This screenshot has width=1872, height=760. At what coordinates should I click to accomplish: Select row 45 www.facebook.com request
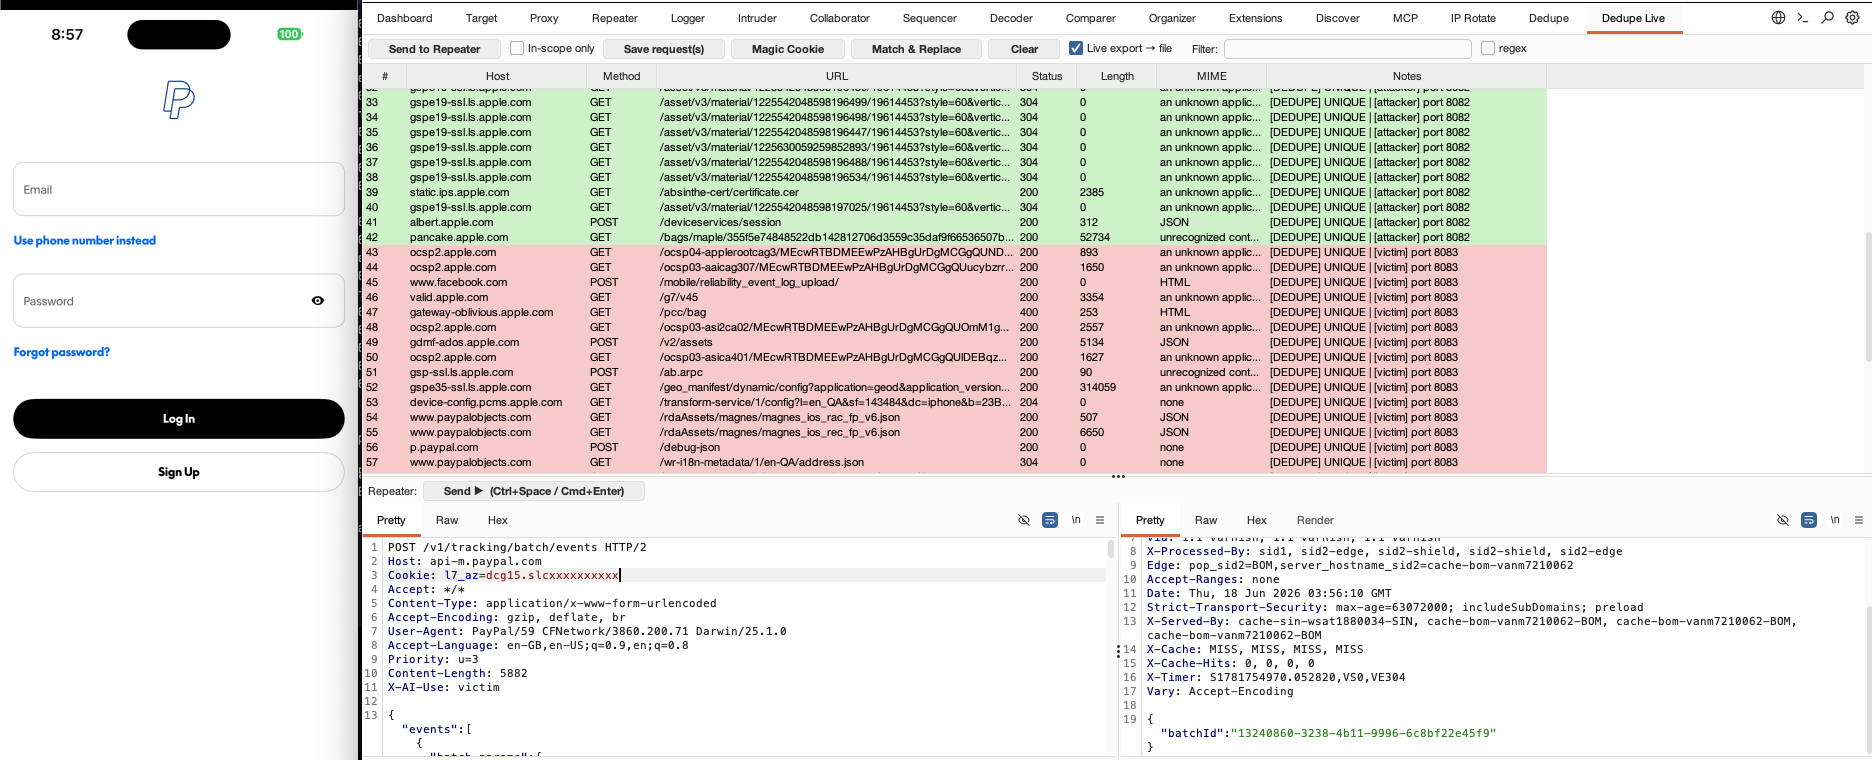(x=954, y=282)
